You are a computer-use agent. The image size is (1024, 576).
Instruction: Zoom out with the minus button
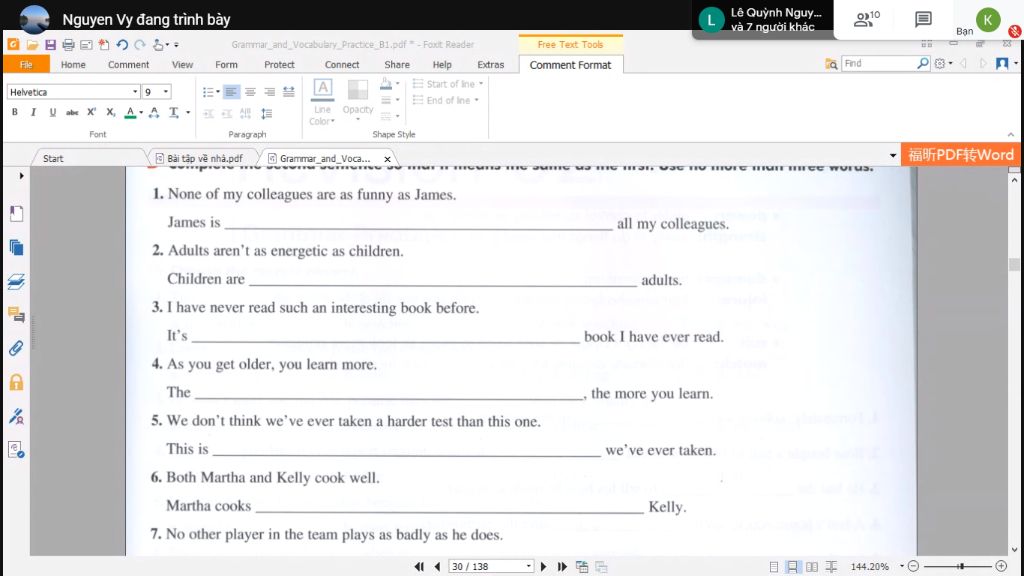pyautogui.click(x=914, y=566)
